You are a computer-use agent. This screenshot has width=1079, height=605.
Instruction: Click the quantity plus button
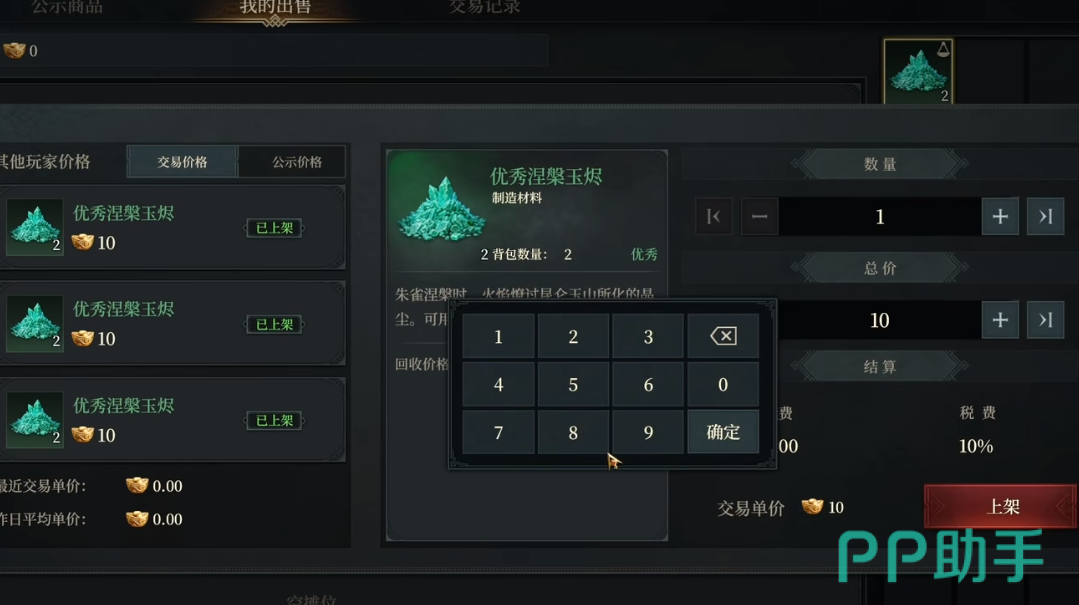tap(1000, 217)
